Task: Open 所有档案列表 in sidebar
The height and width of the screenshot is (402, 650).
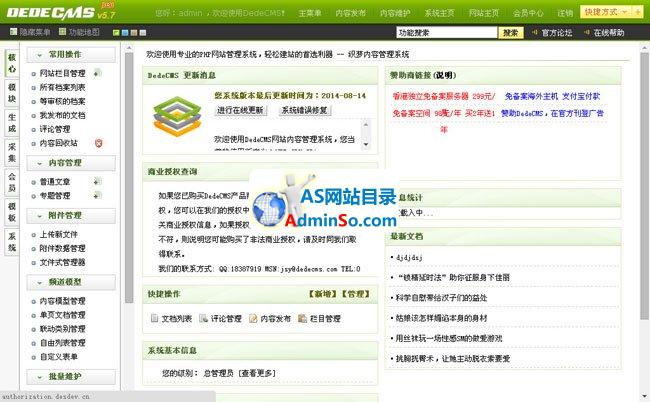Action: click(62, 87)
